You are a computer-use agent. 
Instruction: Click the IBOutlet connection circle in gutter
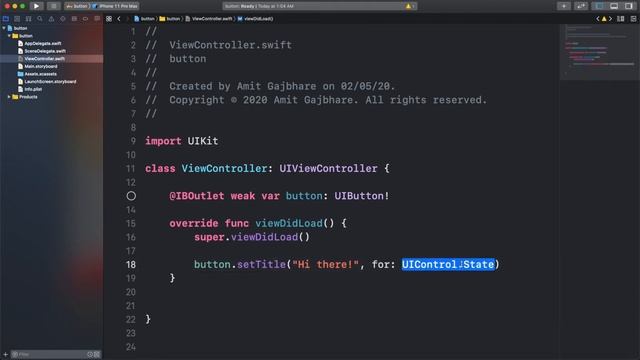point(131,196)
